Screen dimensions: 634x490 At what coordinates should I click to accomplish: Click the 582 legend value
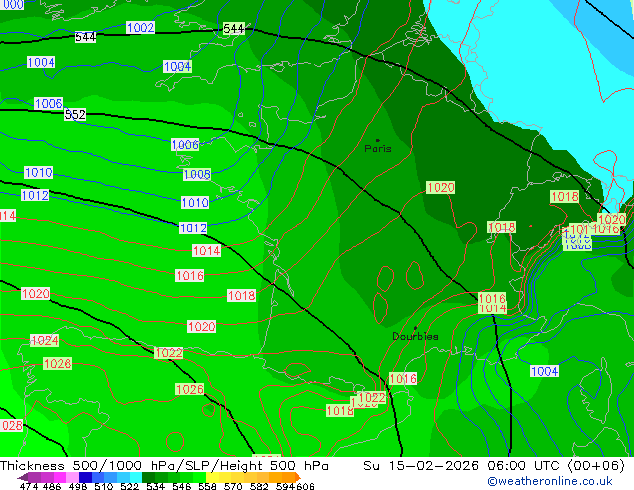tap(259, 486)
